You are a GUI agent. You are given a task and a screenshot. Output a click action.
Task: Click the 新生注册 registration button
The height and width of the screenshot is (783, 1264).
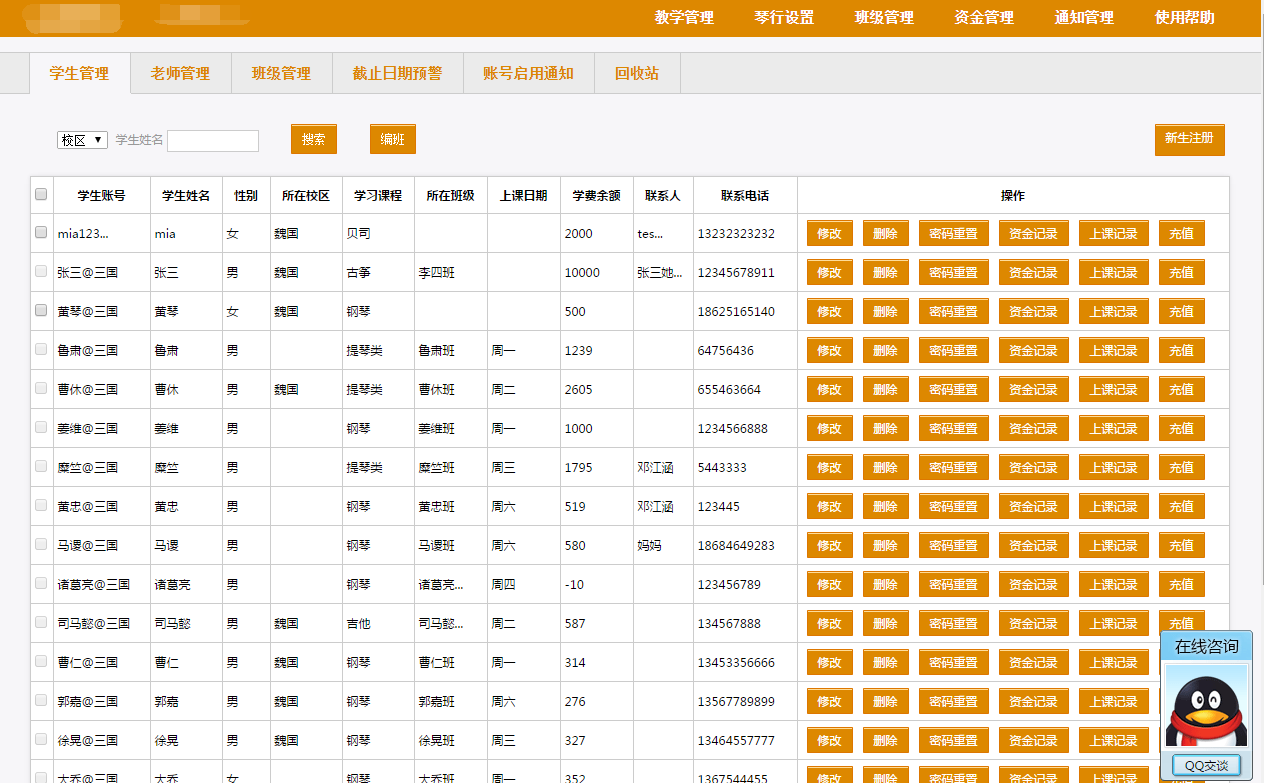[1189, 139]
